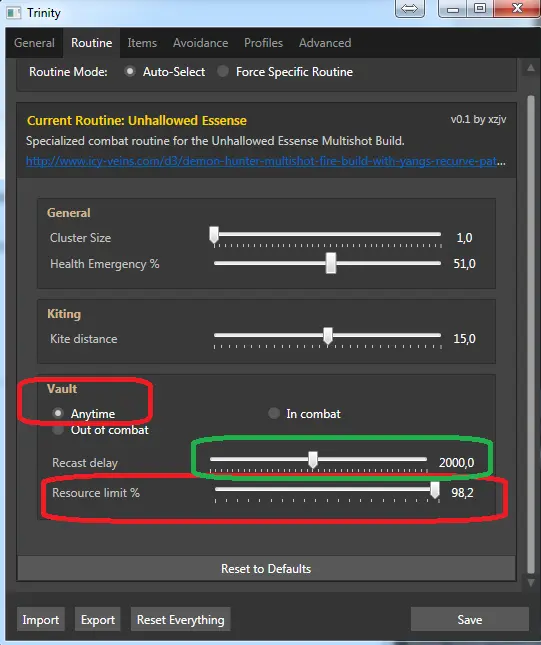Click the scrollbar up arrow
Screen dimensions: 541x645
pyautogui.click(x=531, y=68)
